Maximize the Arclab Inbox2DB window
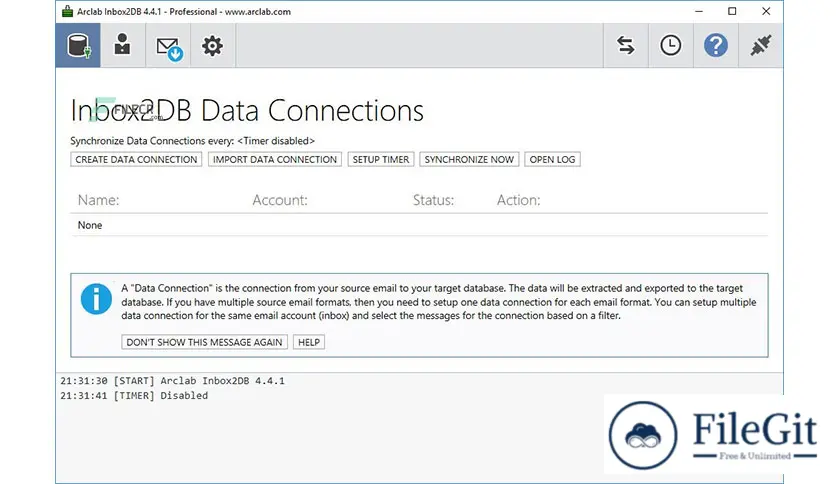This screenshot has width=836, height=484. 732,11
